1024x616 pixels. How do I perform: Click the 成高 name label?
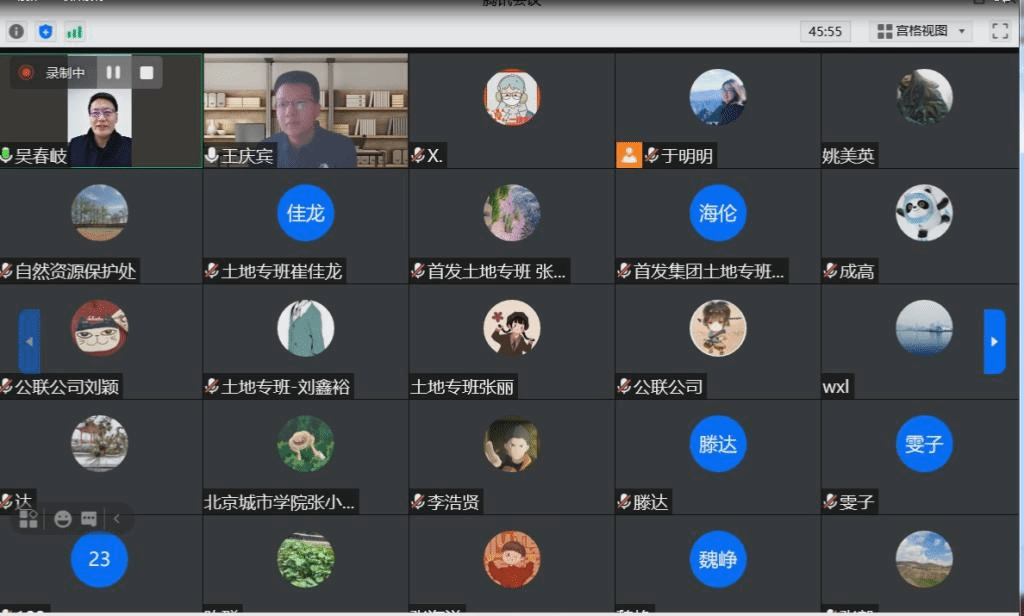(857, 271)
